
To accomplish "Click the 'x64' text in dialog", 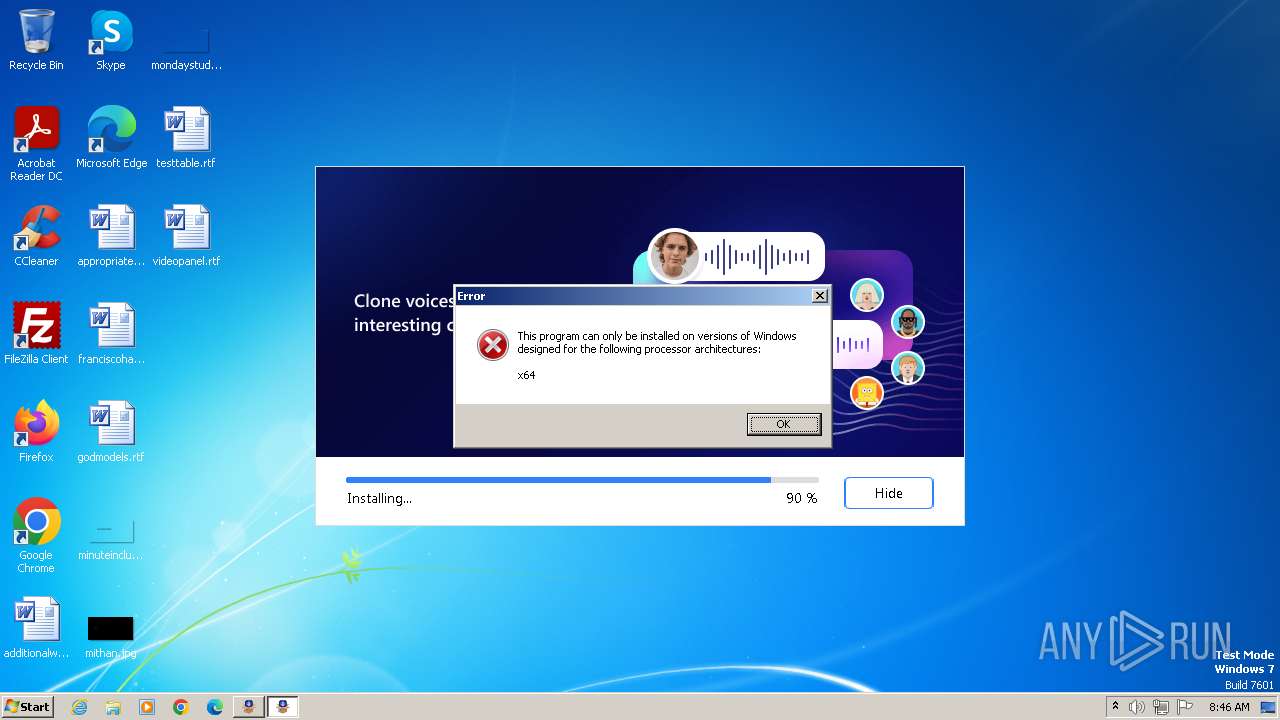I will pos(526,375).
